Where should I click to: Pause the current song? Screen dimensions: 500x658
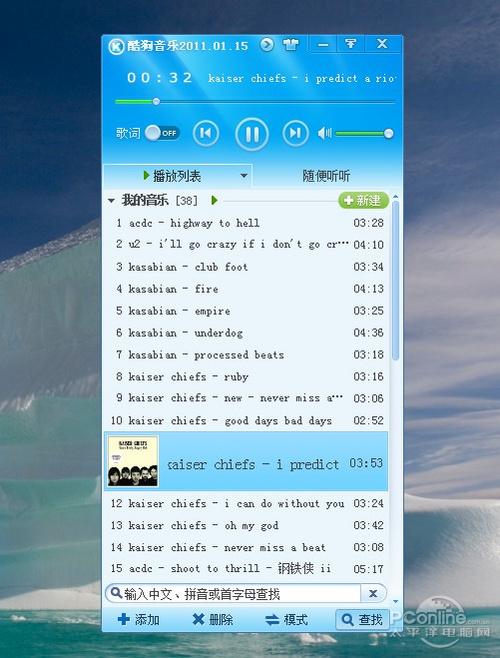pyautogui.click(x=251, y=134)
